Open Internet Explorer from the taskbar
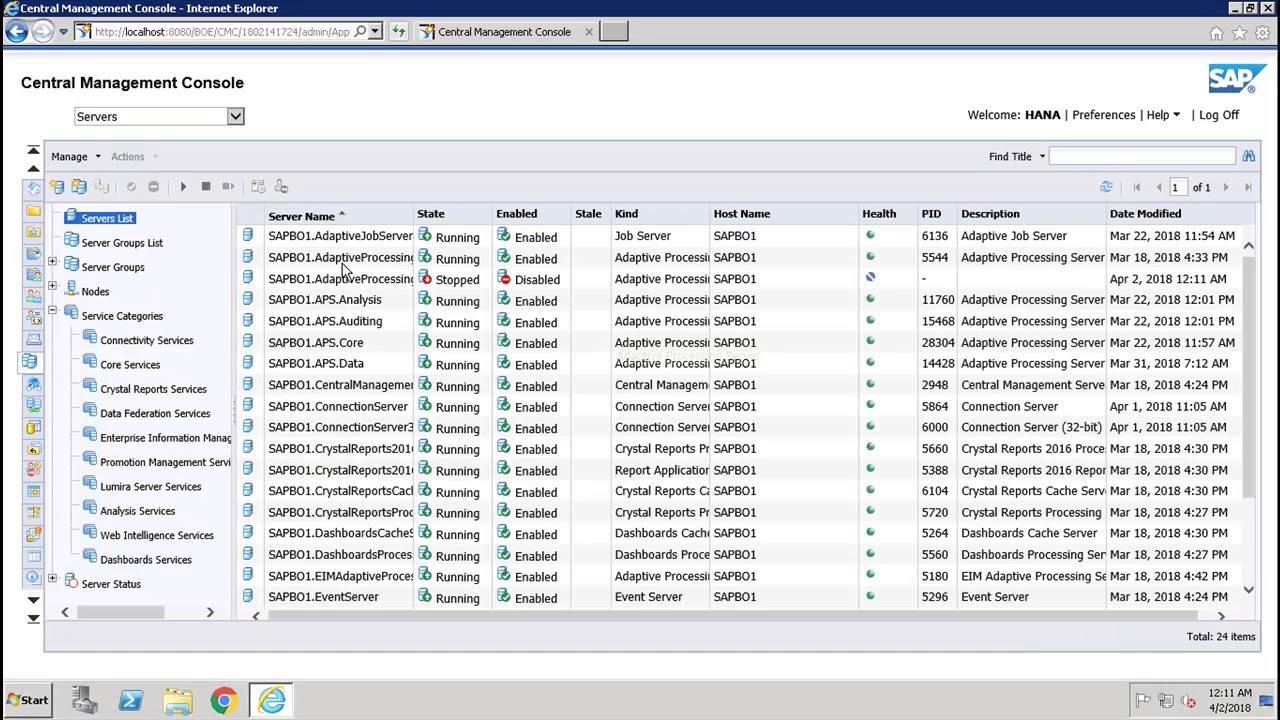 tap(271, 701)
